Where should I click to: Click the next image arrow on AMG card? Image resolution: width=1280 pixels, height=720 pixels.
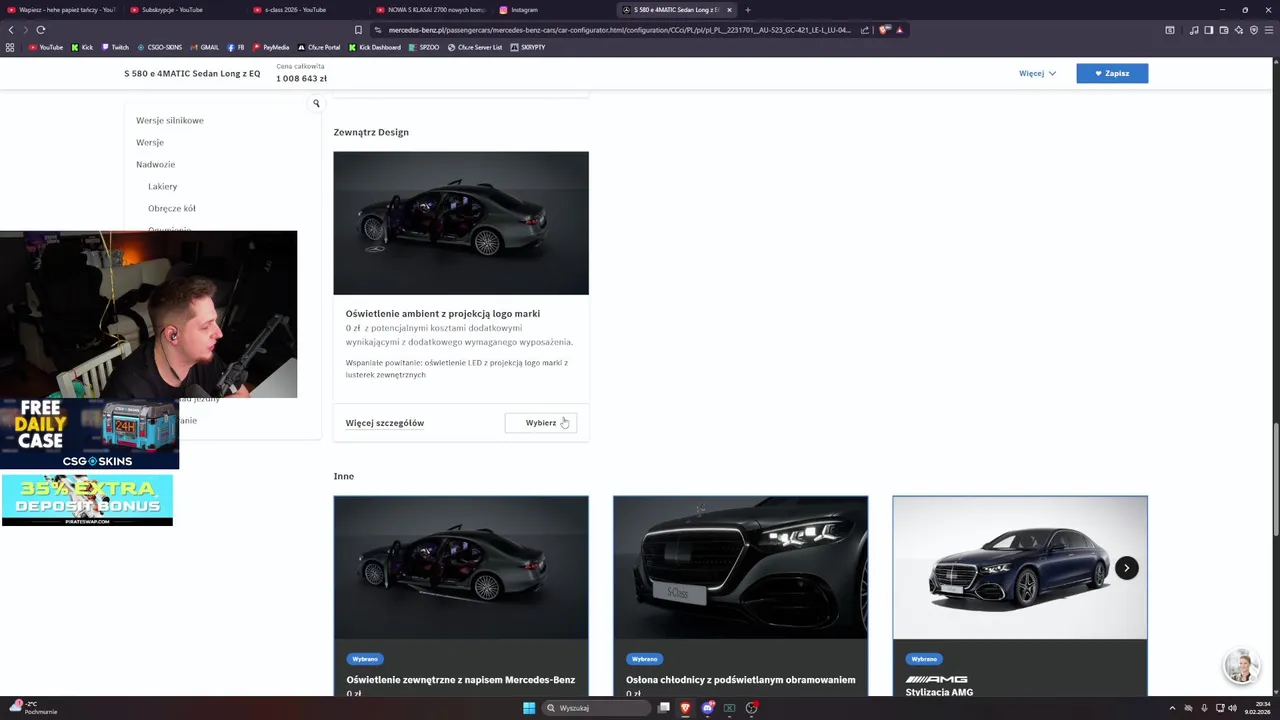[x=1126, y=568]
